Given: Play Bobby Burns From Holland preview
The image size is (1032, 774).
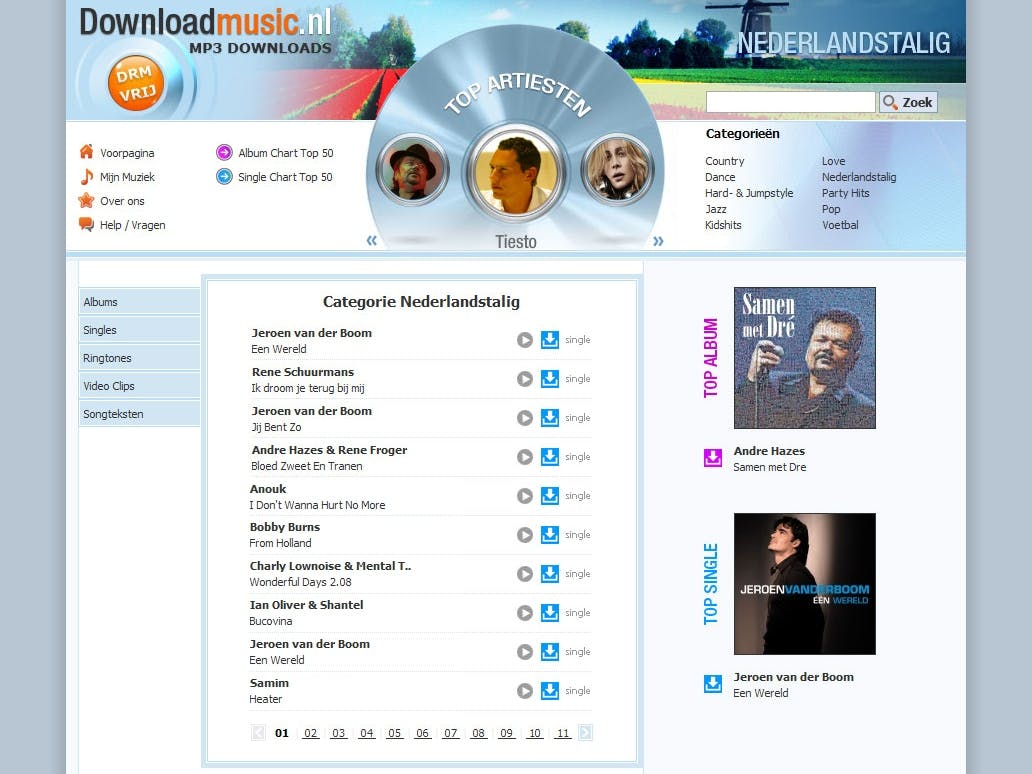Looking at the screenshot, I should click(525, 534).
